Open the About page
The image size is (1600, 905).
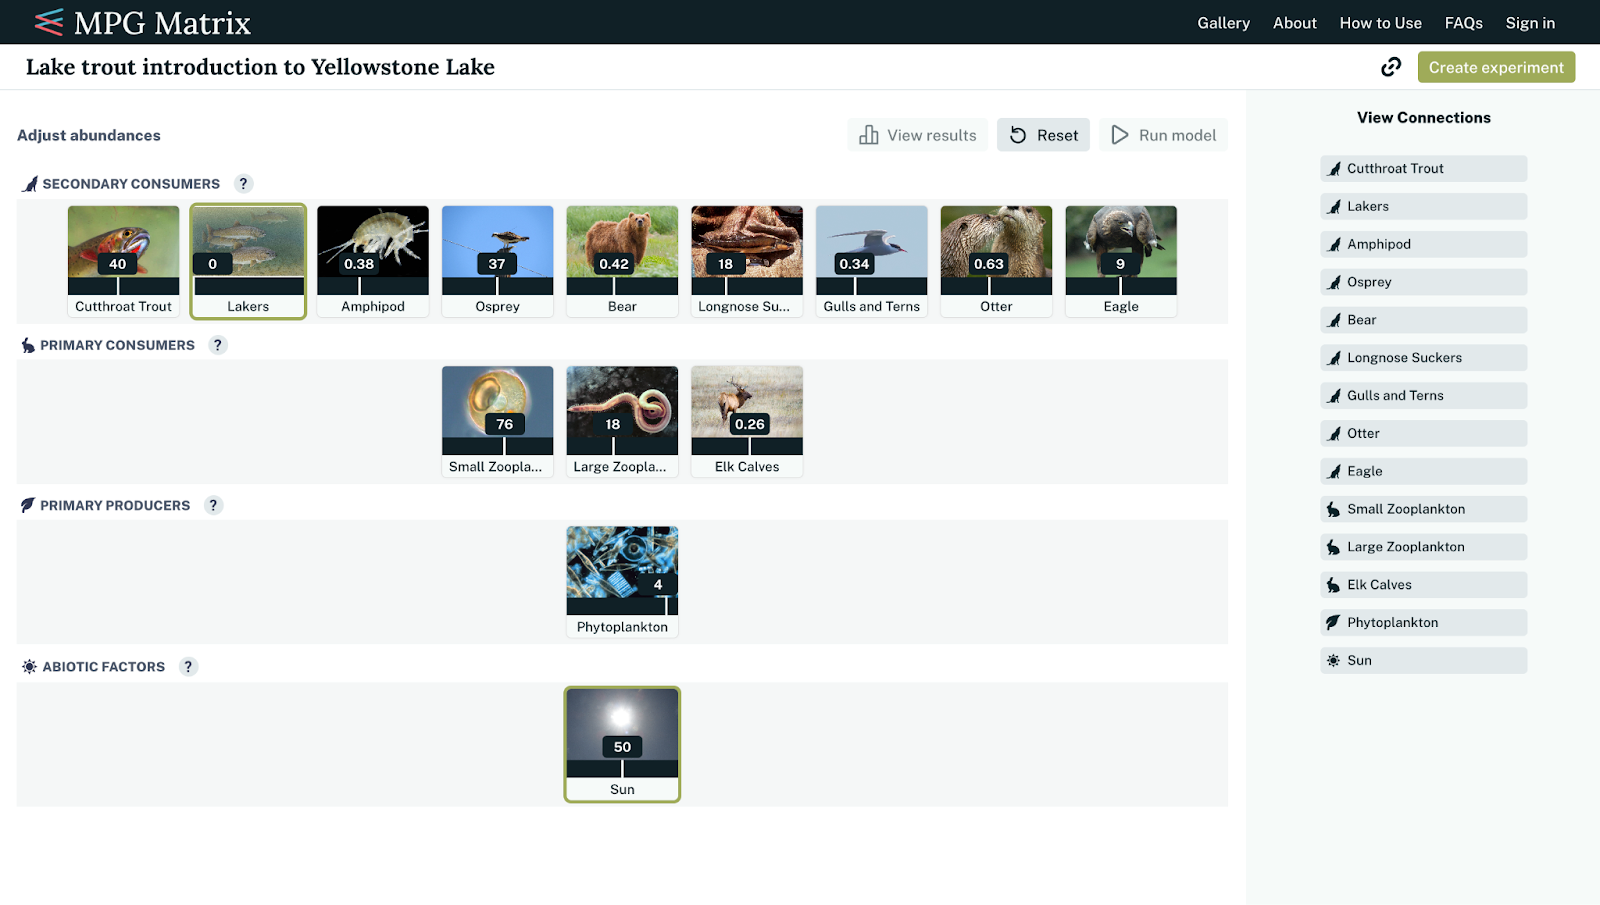(x=1295, y=23)
